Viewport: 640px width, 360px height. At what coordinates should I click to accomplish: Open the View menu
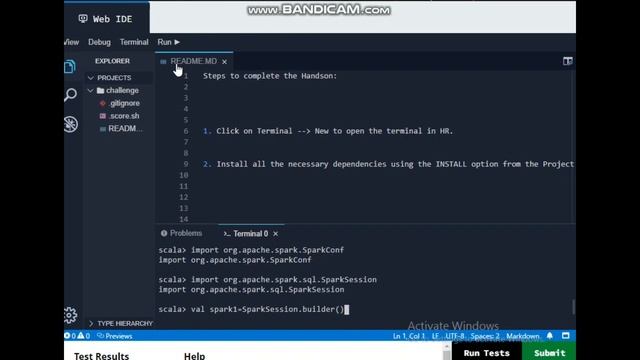pos(71,42)
